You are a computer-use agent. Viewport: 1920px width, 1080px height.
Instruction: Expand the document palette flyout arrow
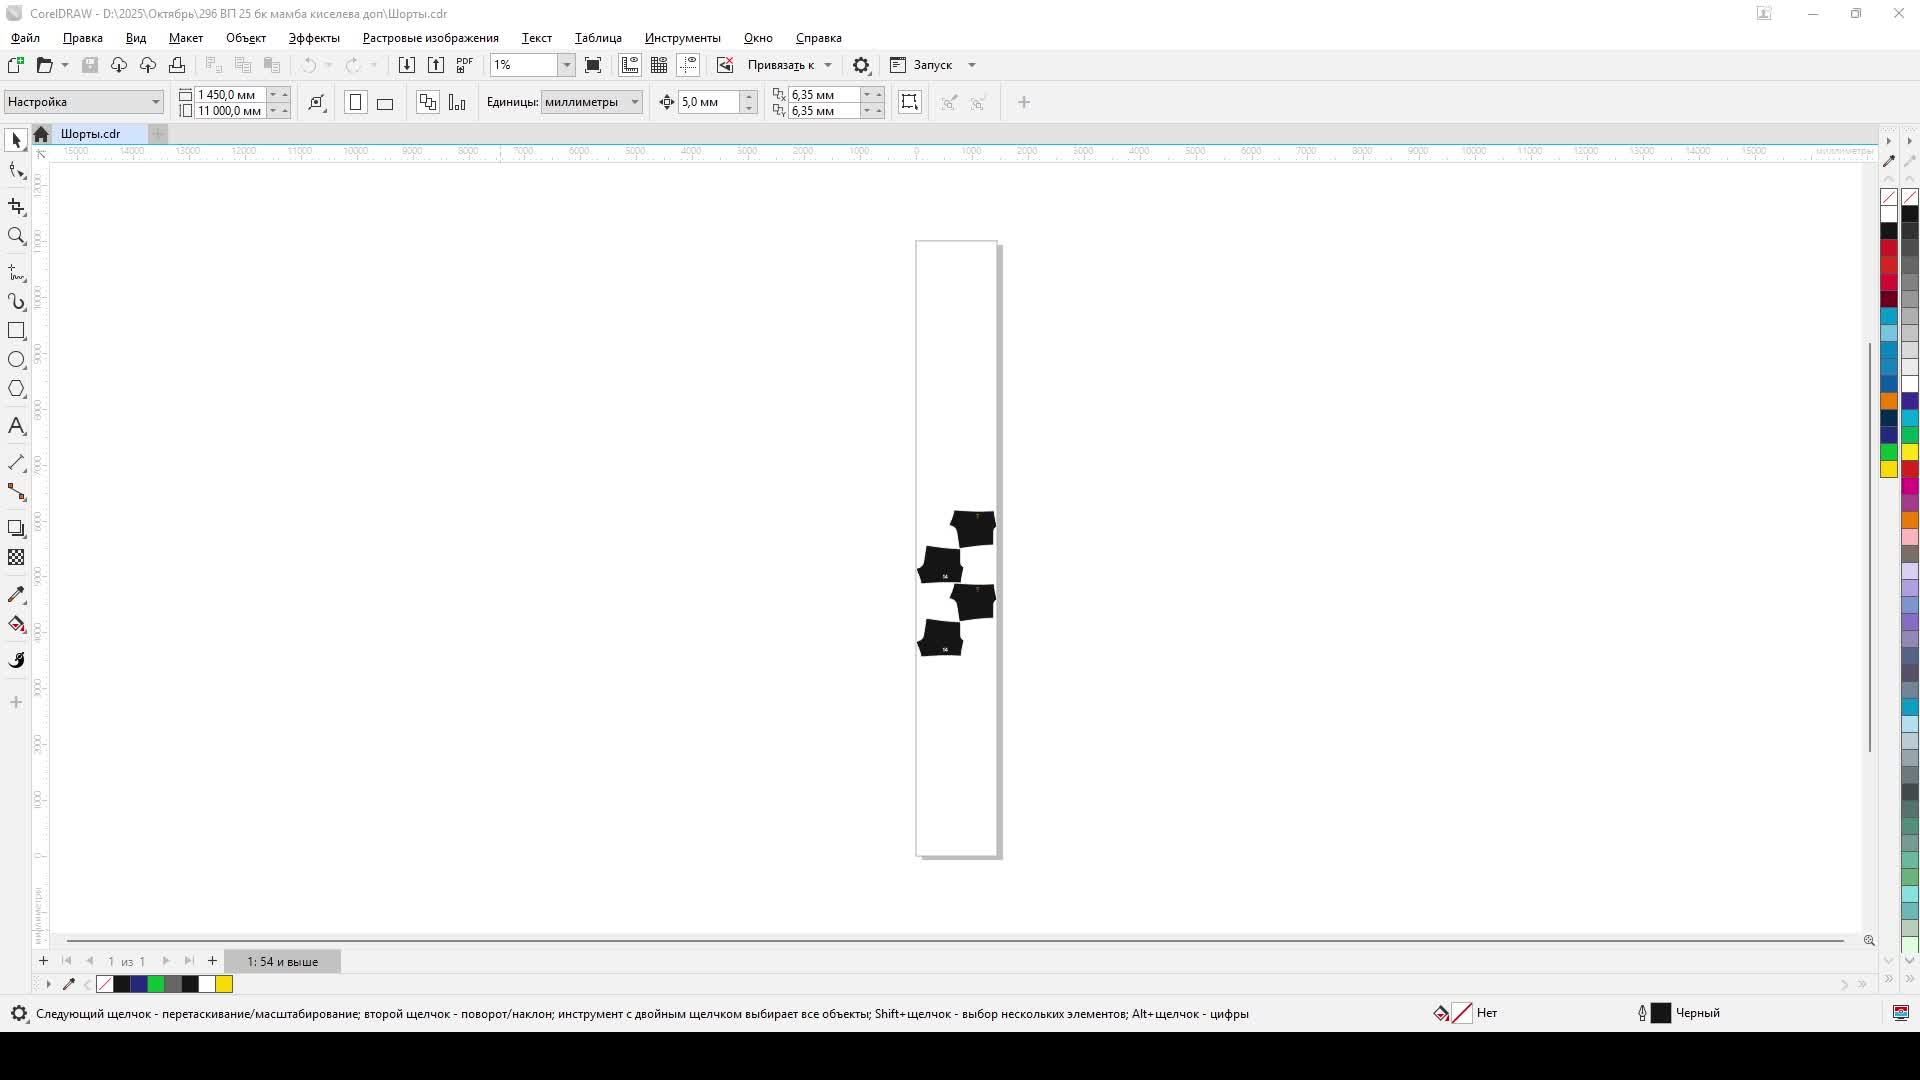coord(48,985)
